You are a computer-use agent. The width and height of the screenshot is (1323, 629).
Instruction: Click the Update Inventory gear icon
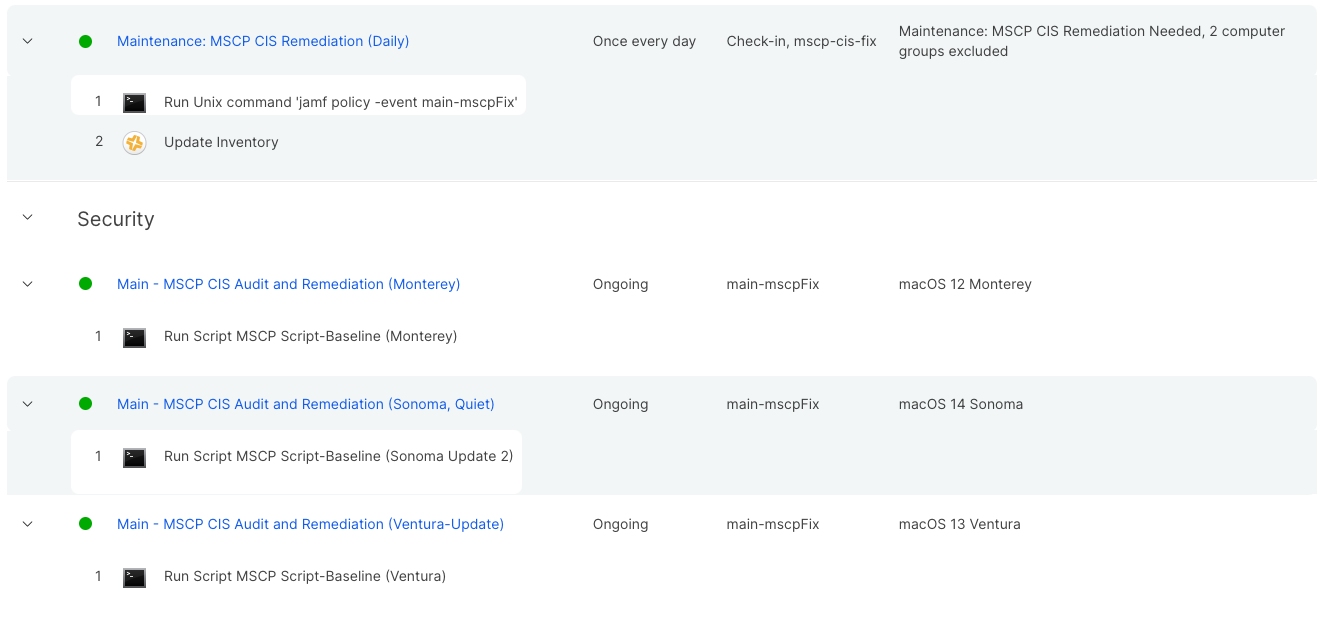(134, 143)
